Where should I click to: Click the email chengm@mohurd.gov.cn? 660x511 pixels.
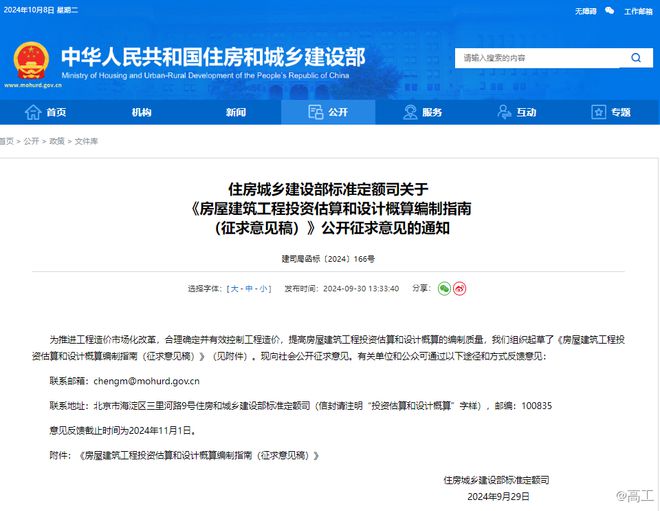tap(146, 381)
